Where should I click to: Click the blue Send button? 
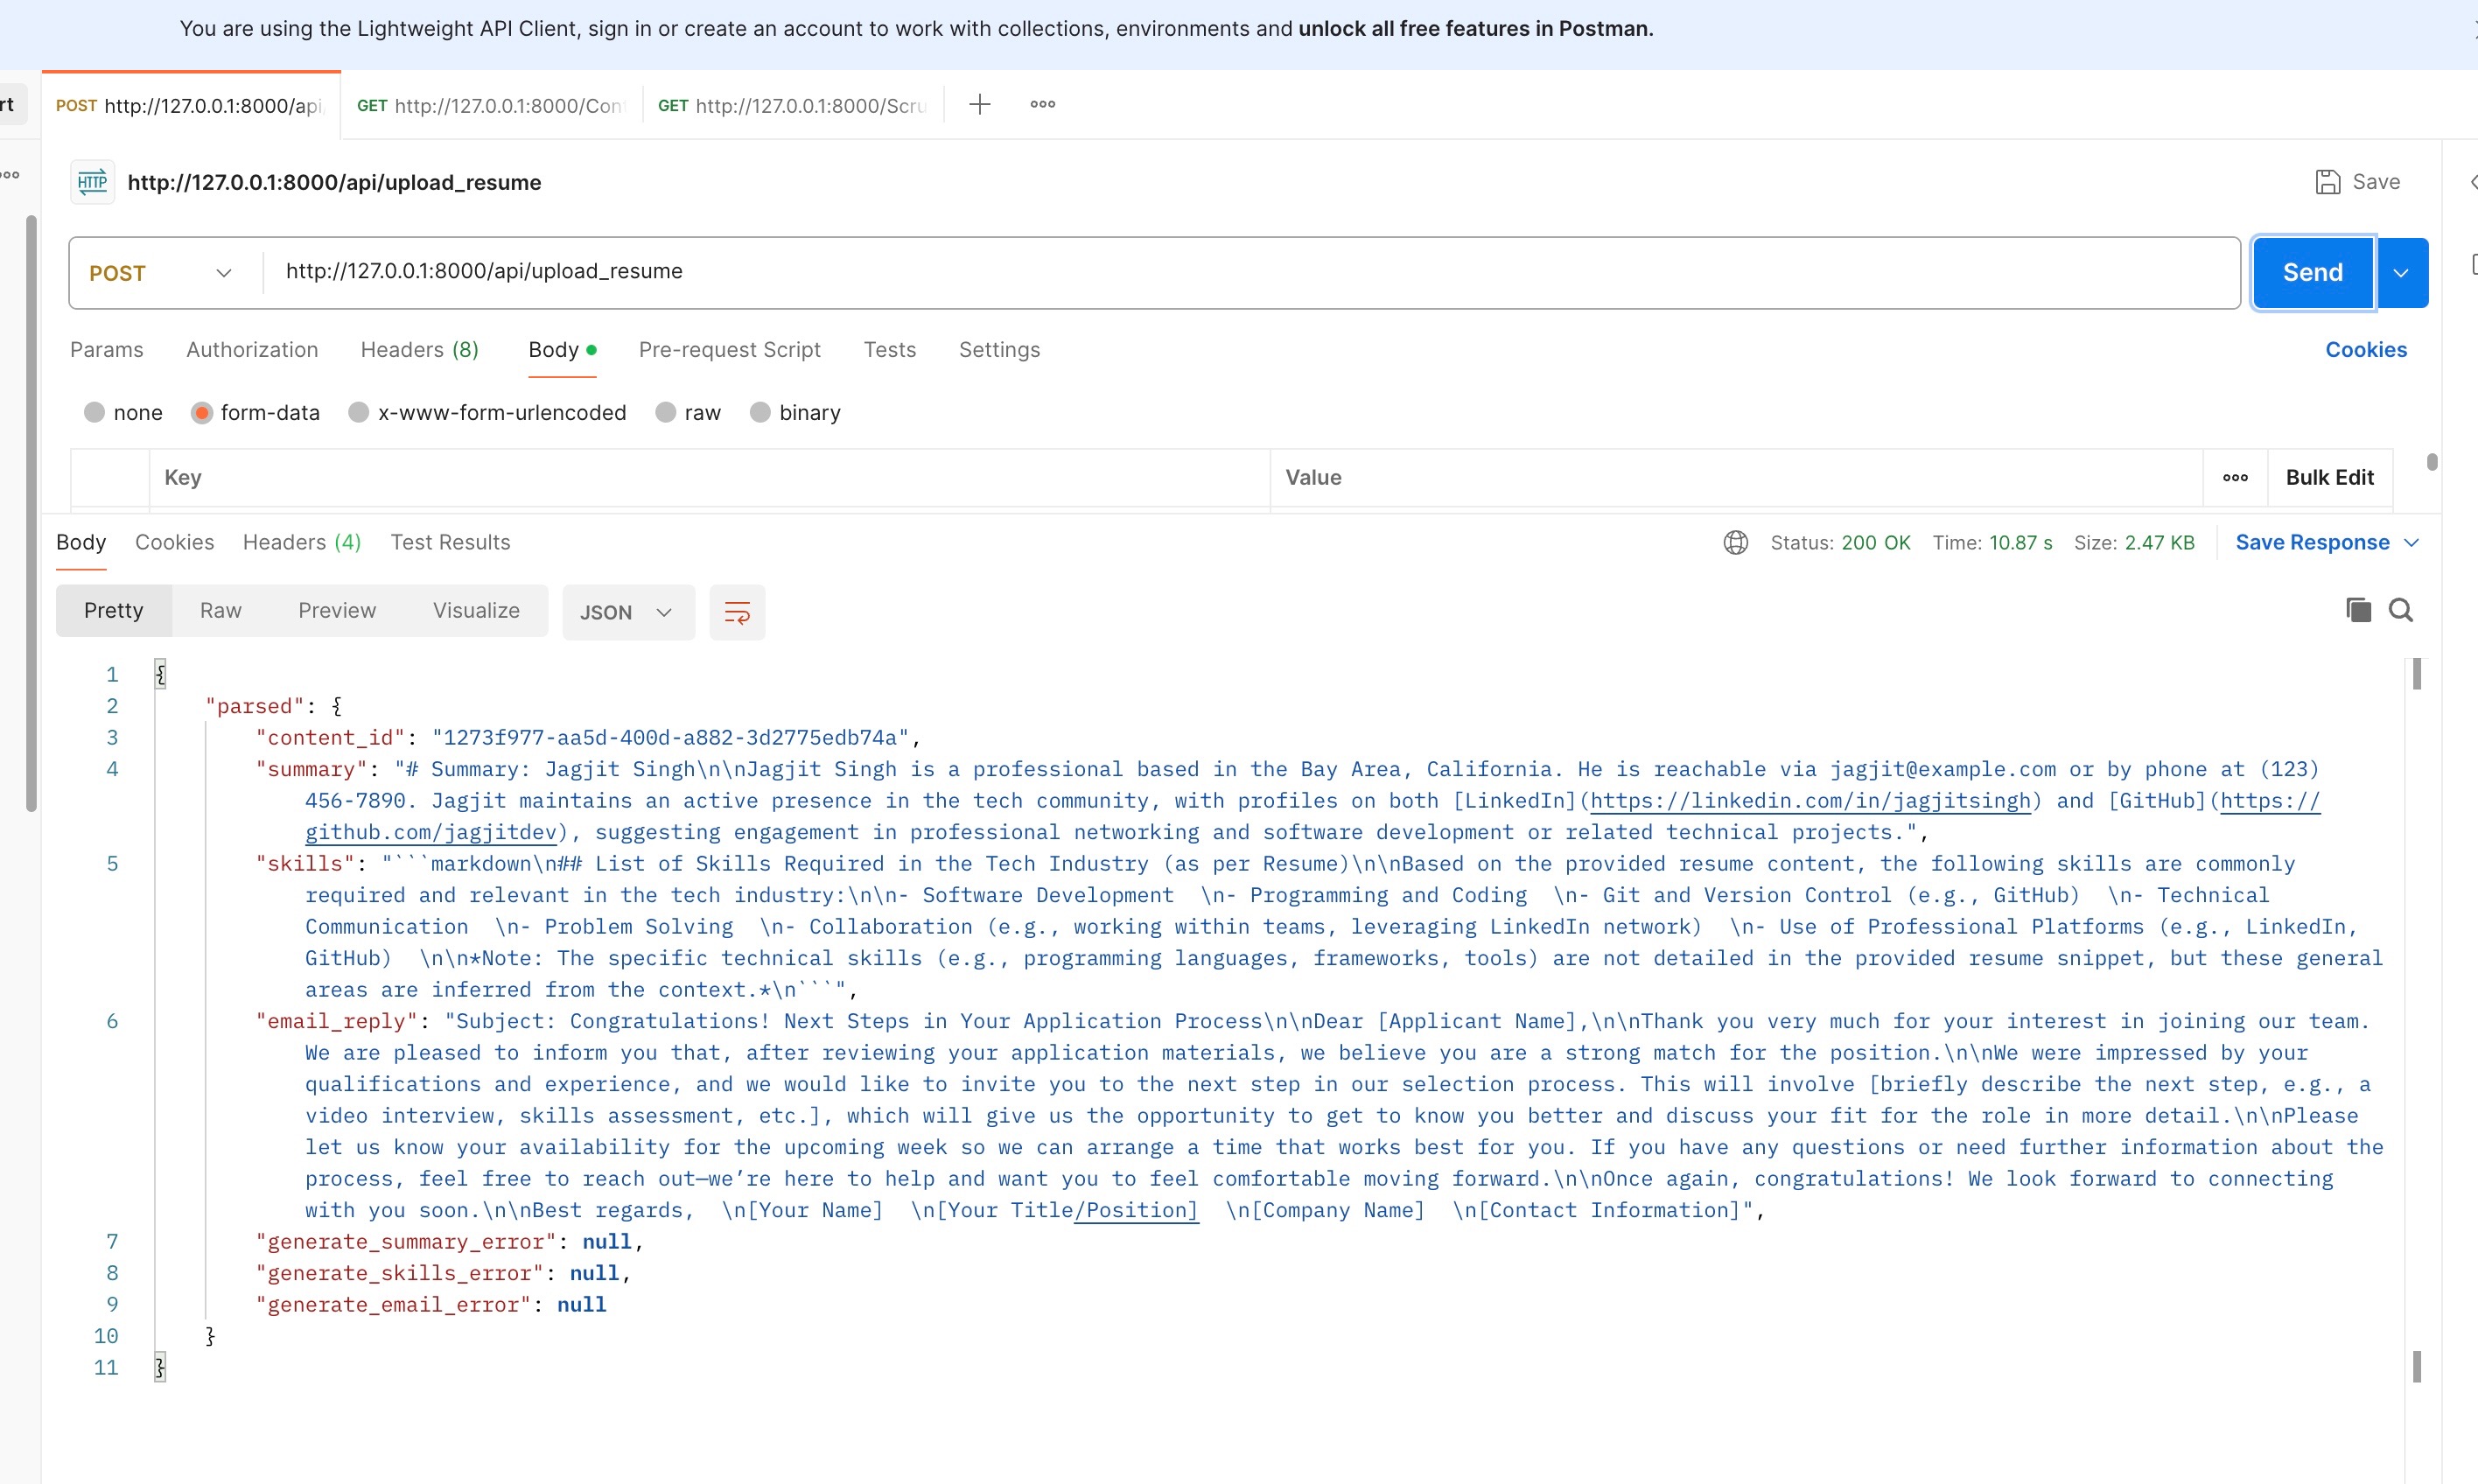coord(2311,273)
